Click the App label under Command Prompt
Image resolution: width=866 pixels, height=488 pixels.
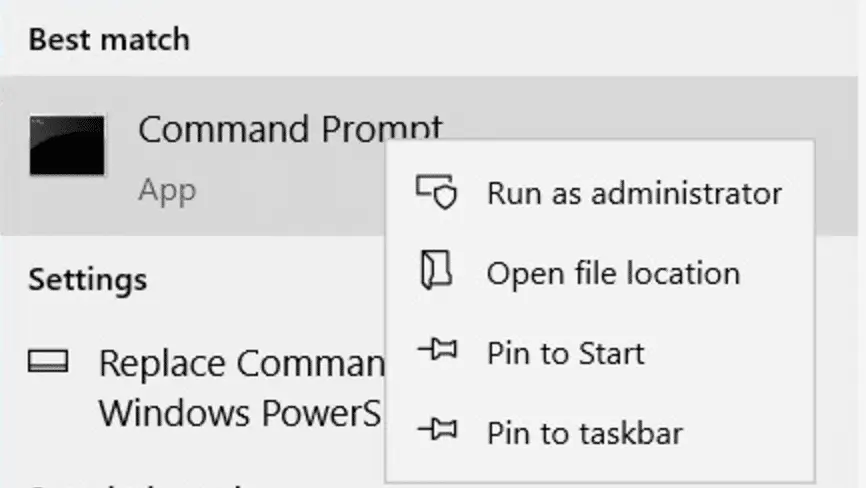click(x=167, y=189)
